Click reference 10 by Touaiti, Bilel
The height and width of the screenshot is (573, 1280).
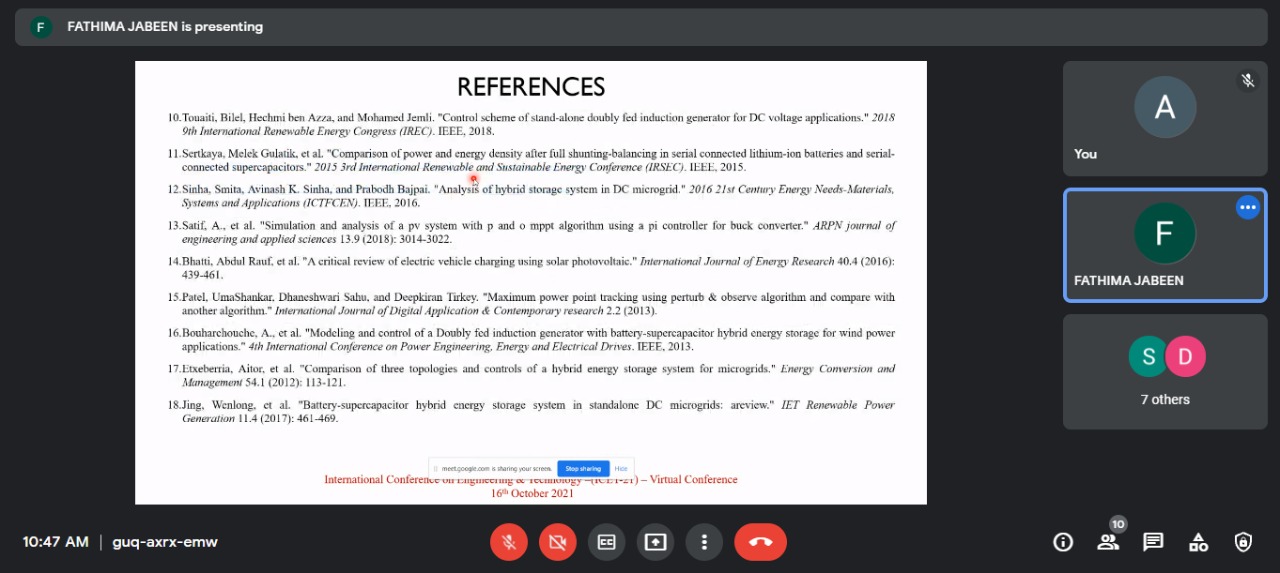tap(531, 124)
